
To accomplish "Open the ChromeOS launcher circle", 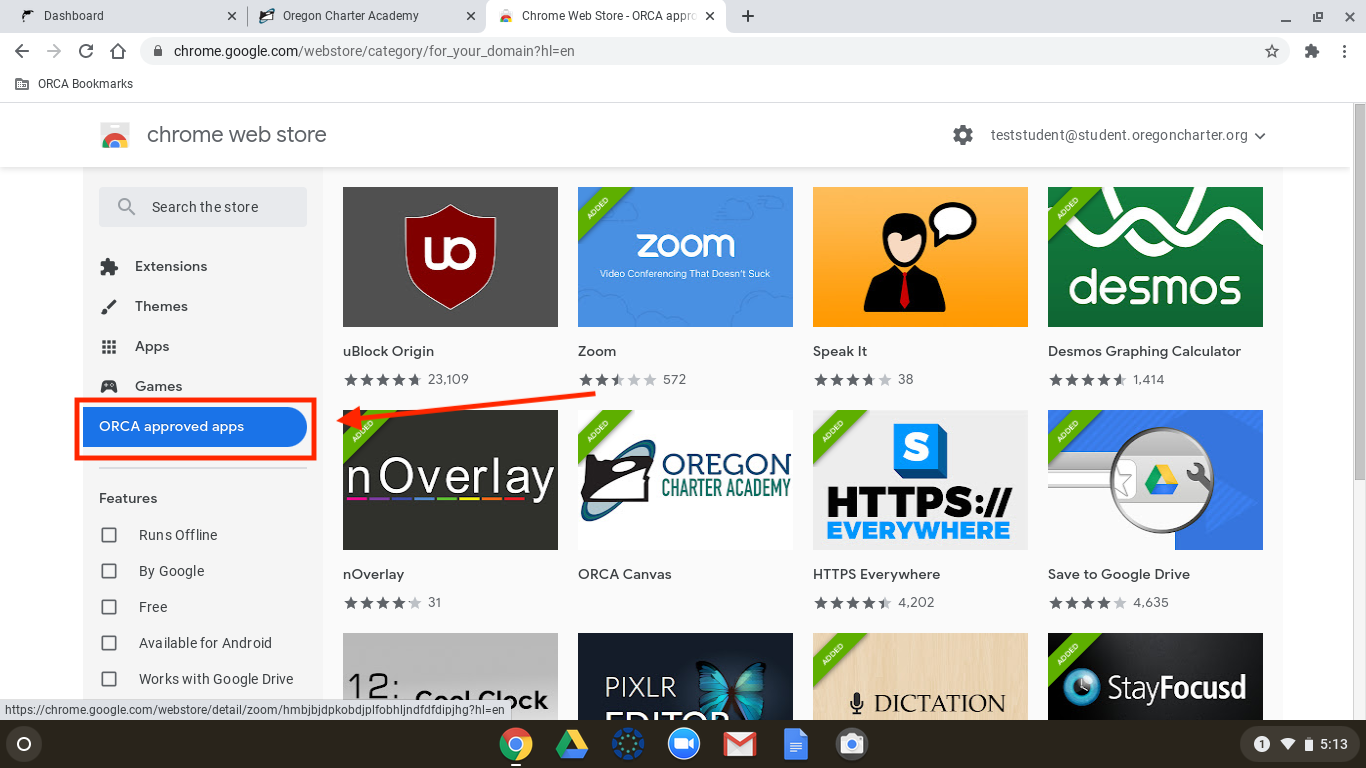I will (24, 744).
